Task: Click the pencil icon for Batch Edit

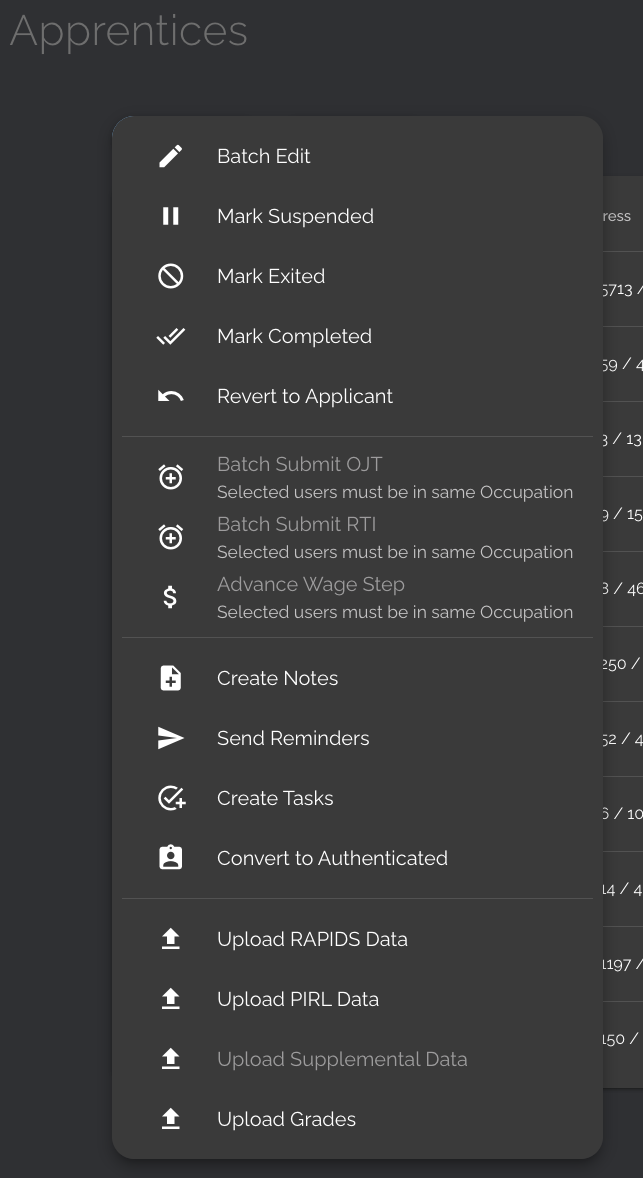Action: [171, 156]
